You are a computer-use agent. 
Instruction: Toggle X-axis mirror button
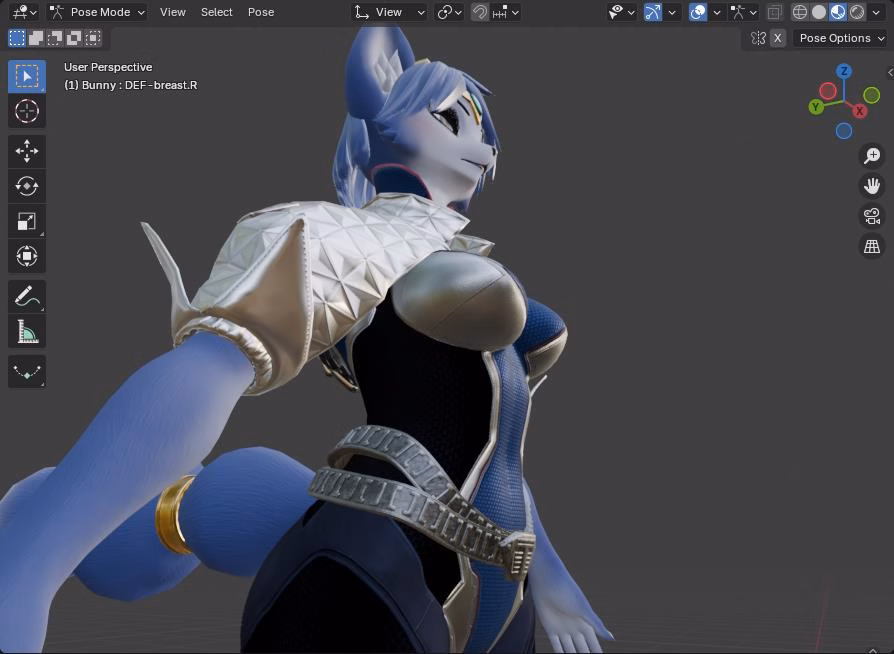pos(777,38)
